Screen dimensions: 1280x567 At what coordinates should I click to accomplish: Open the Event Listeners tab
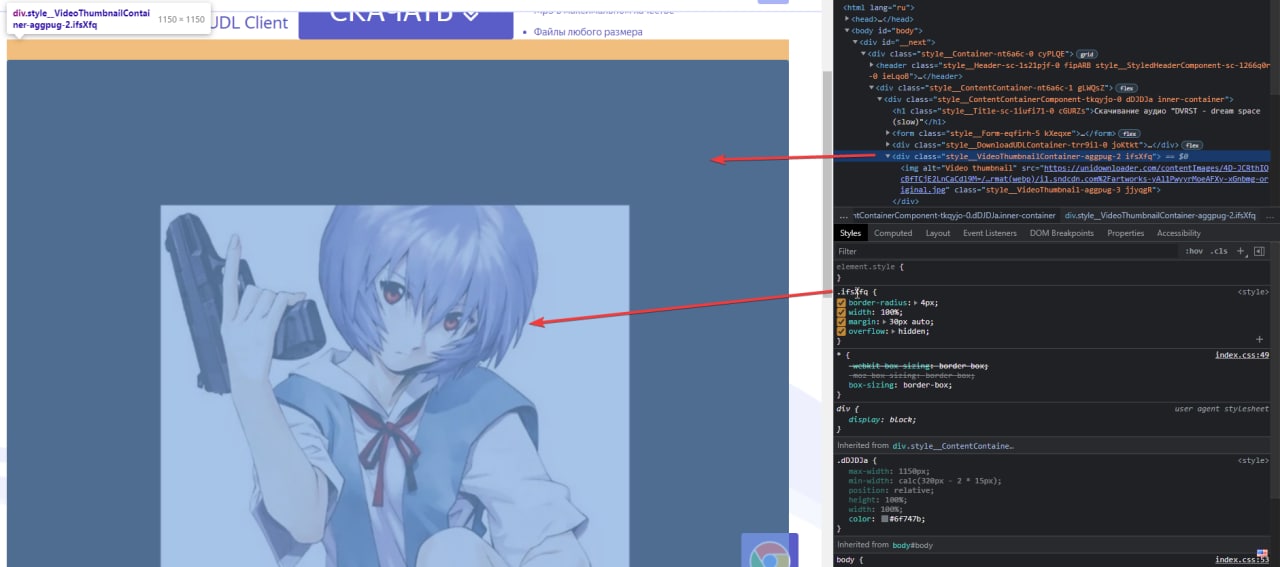[x=990, y=233]
